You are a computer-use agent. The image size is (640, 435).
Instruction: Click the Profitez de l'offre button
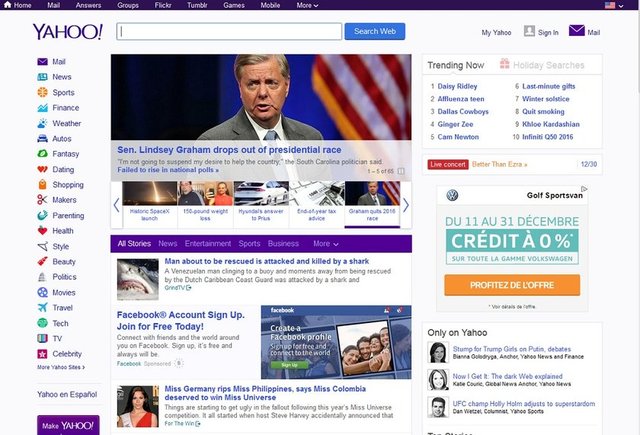click(512, 285)
